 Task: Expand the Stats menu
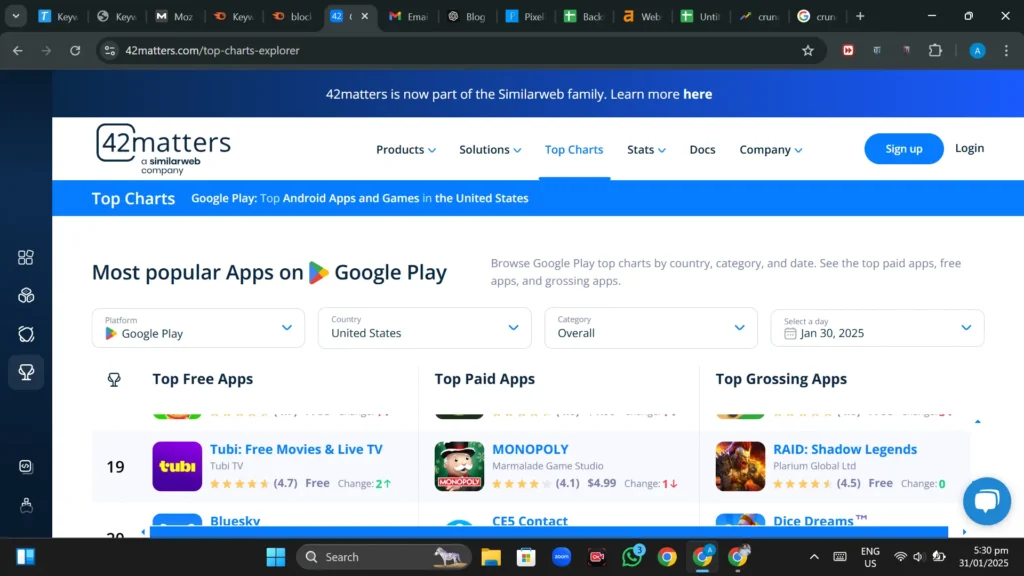point(646,150)
